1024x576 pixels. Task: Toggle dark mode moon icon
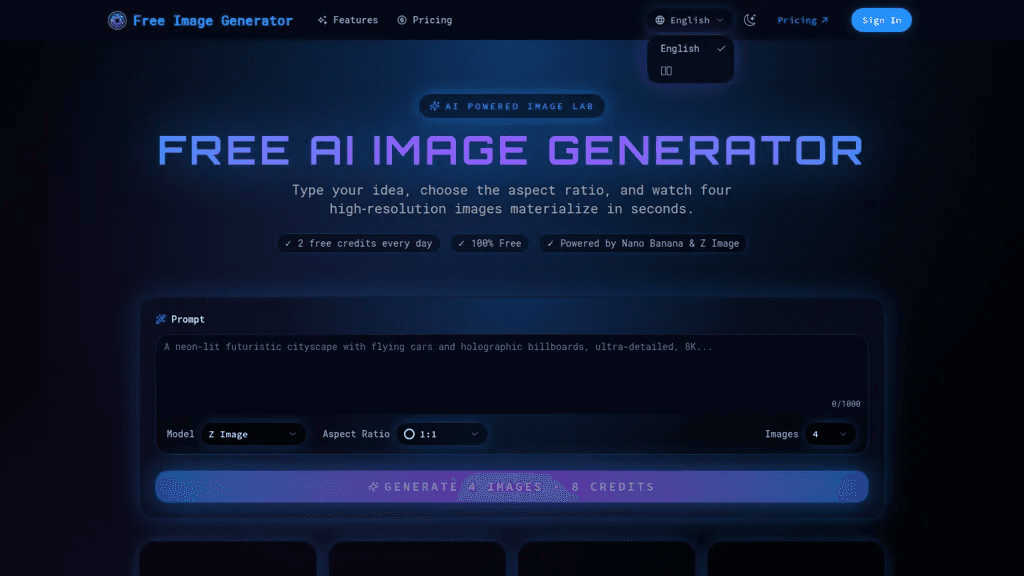pyautogui.click(x=750, y=20)
